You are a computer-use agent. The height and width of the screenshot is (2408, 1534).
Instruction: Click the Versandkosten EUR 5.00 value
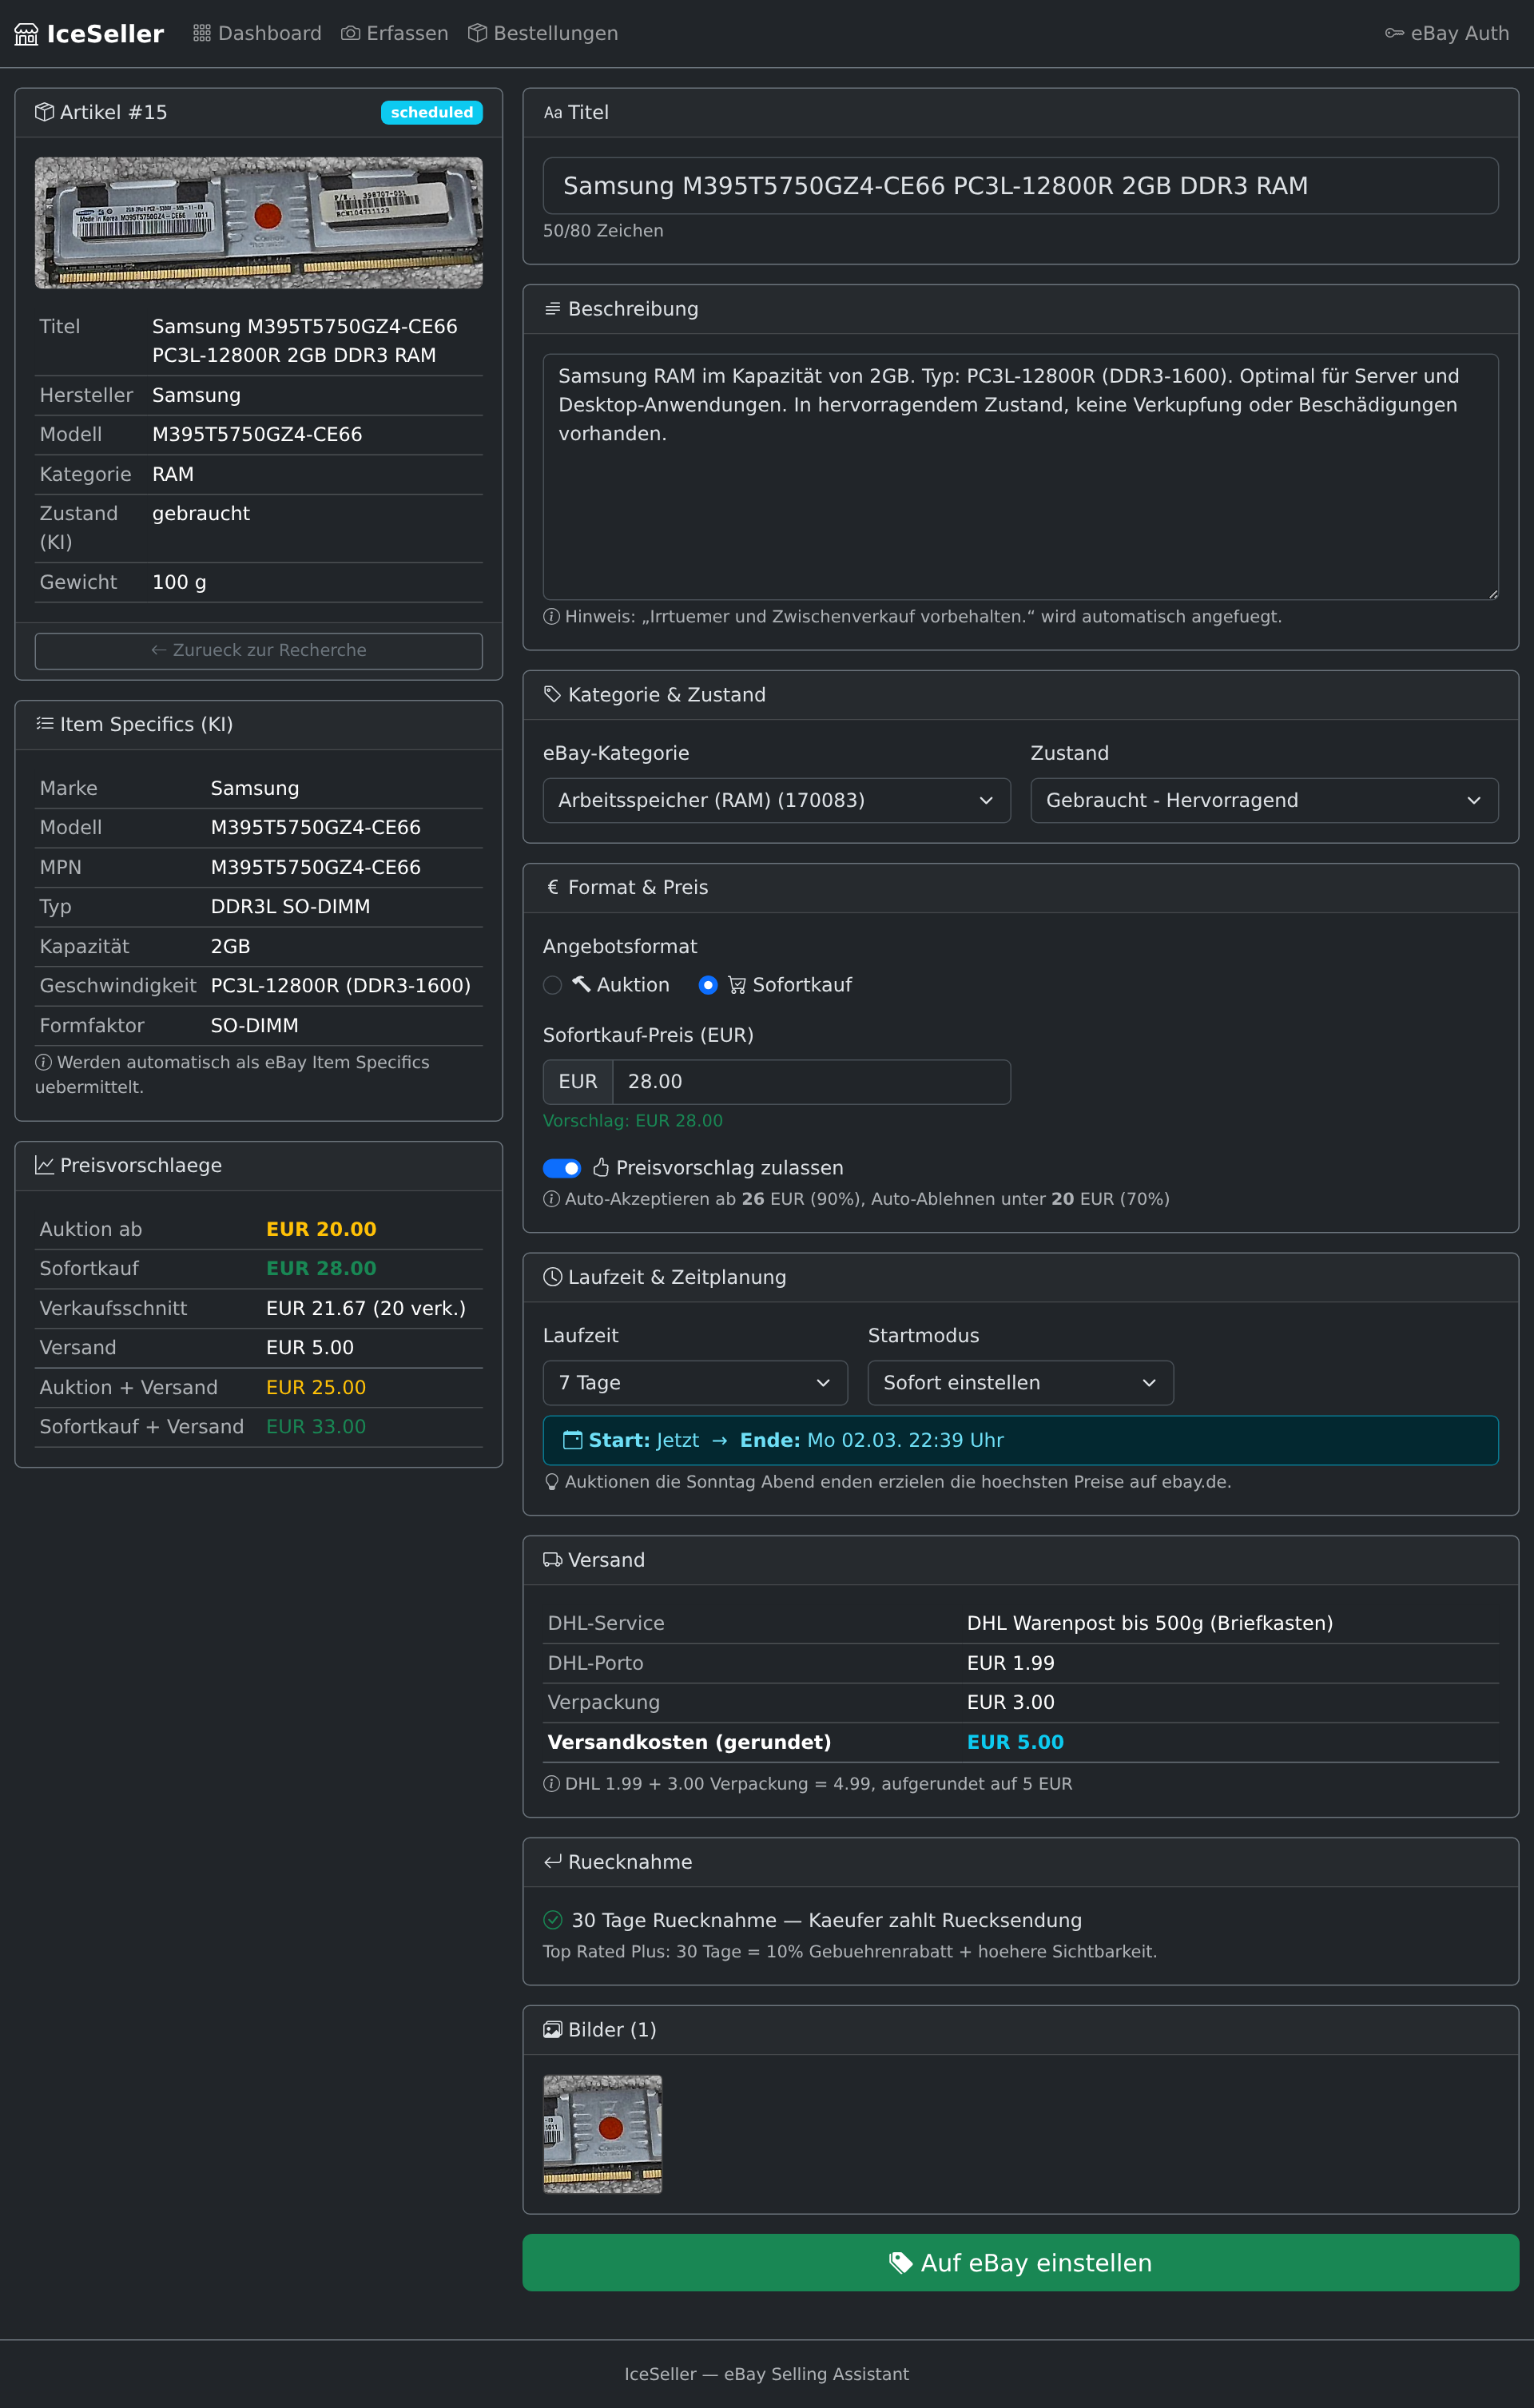click(x=1015, y=1742)
